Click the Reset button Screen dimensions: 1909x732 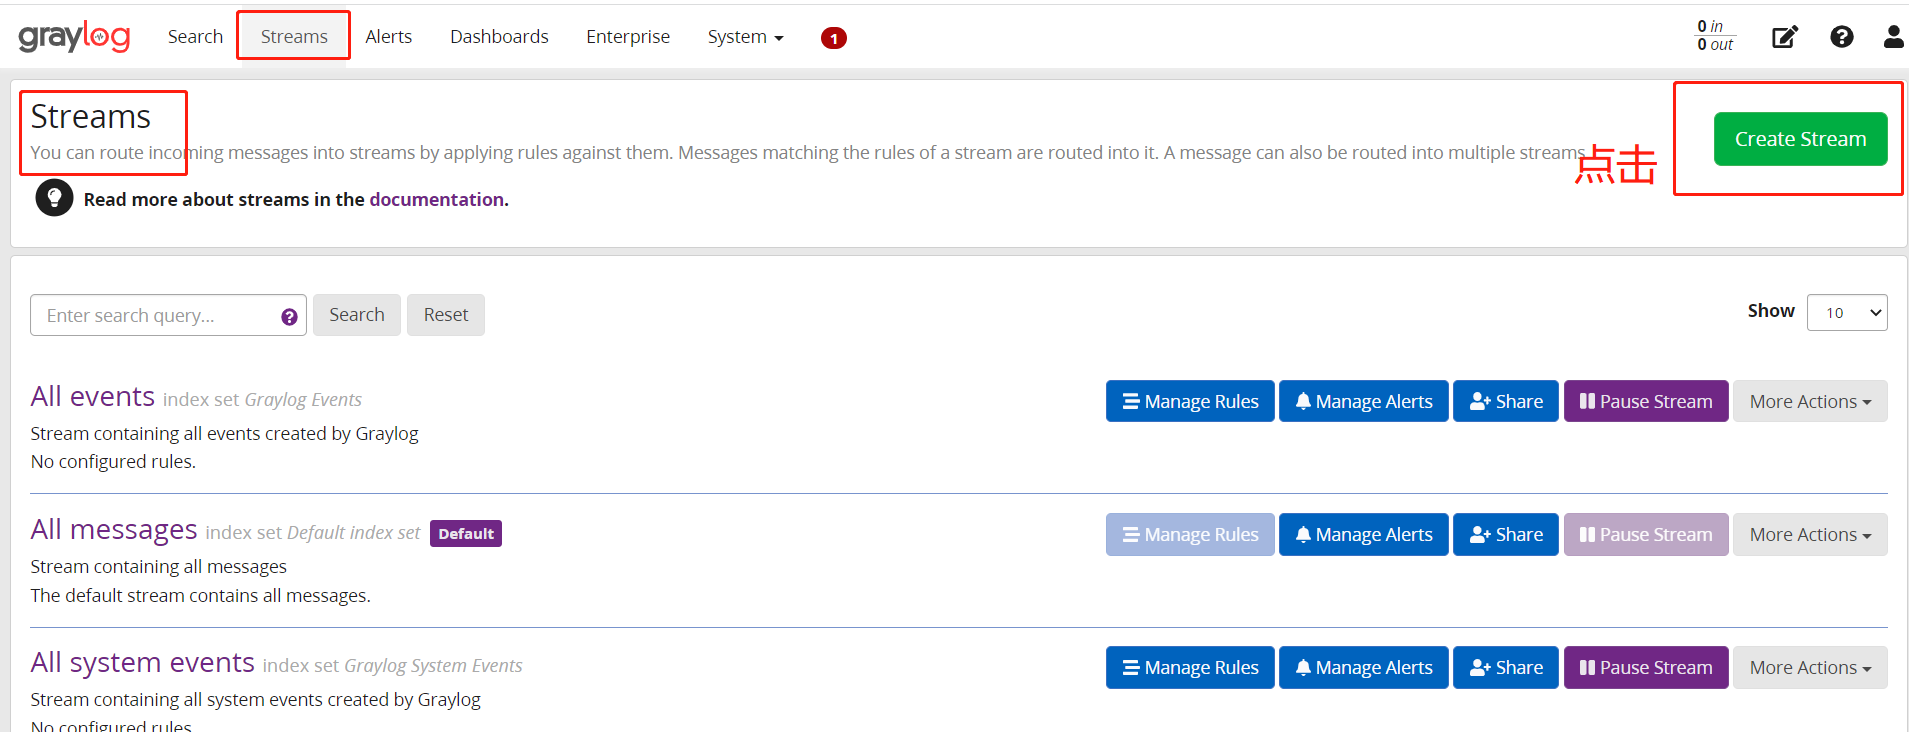tap(446, 315)
